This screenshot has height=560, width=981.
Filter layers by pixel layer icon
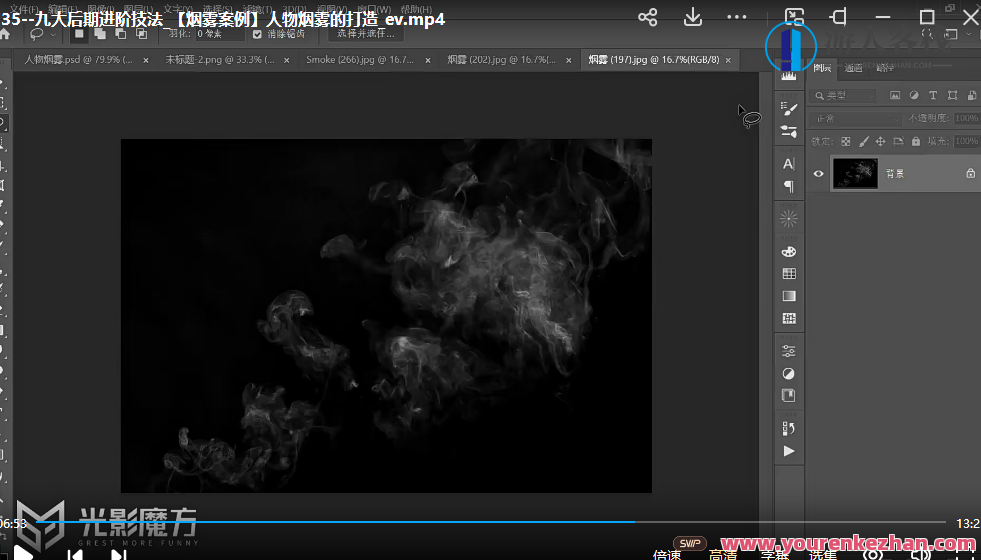click(895, 95)
